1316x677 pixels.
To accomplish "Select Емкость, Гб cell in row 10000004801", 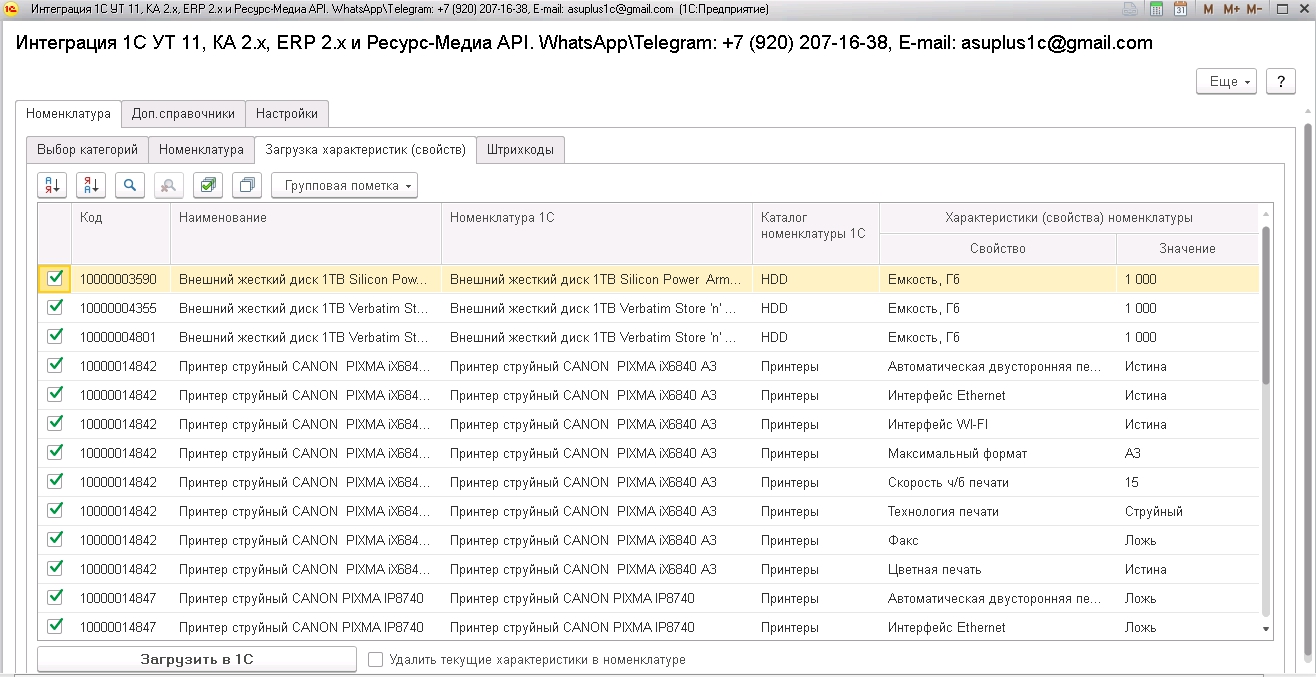I will [998, 337].
